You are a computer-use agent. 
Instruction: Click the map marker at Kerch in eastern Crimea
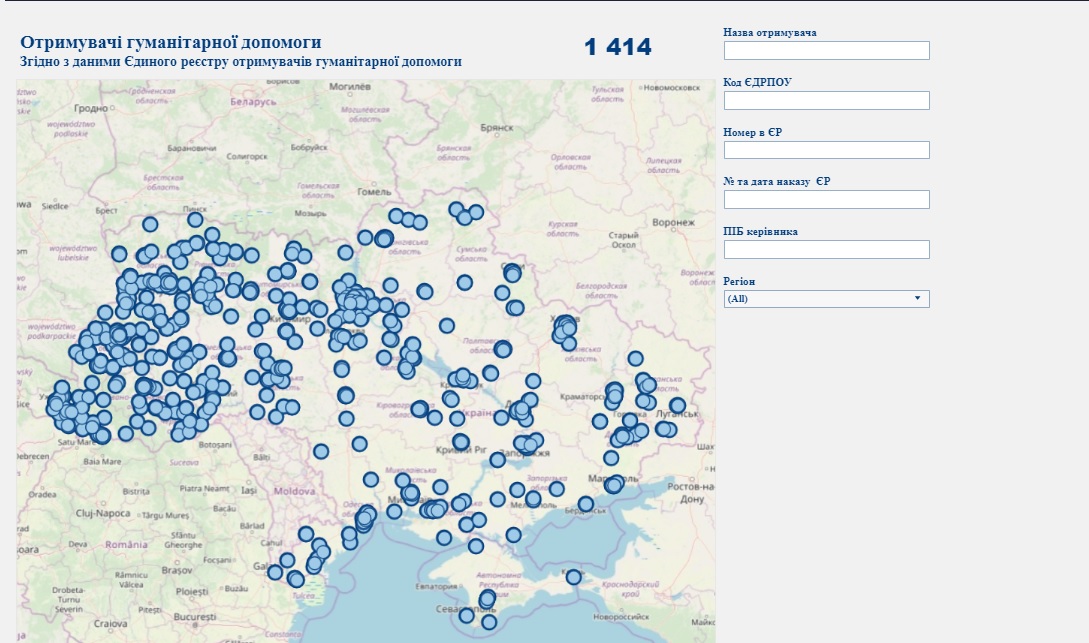pos(573,577)
